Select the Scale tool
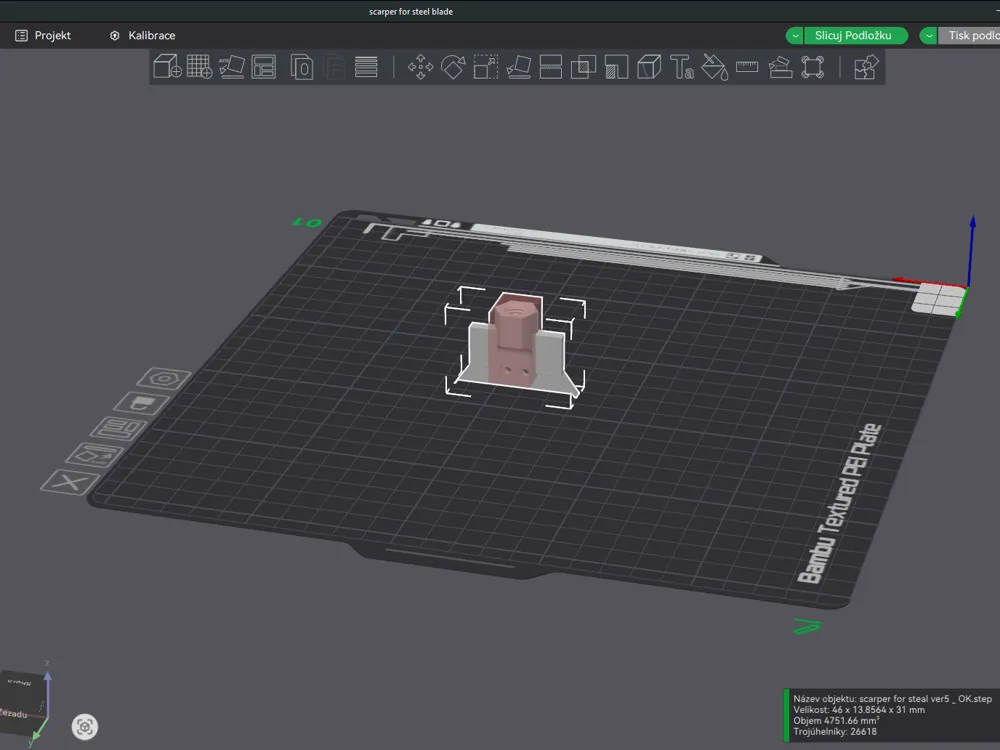The width and height of the screenshot is (1000, 750). pos(485,67)
